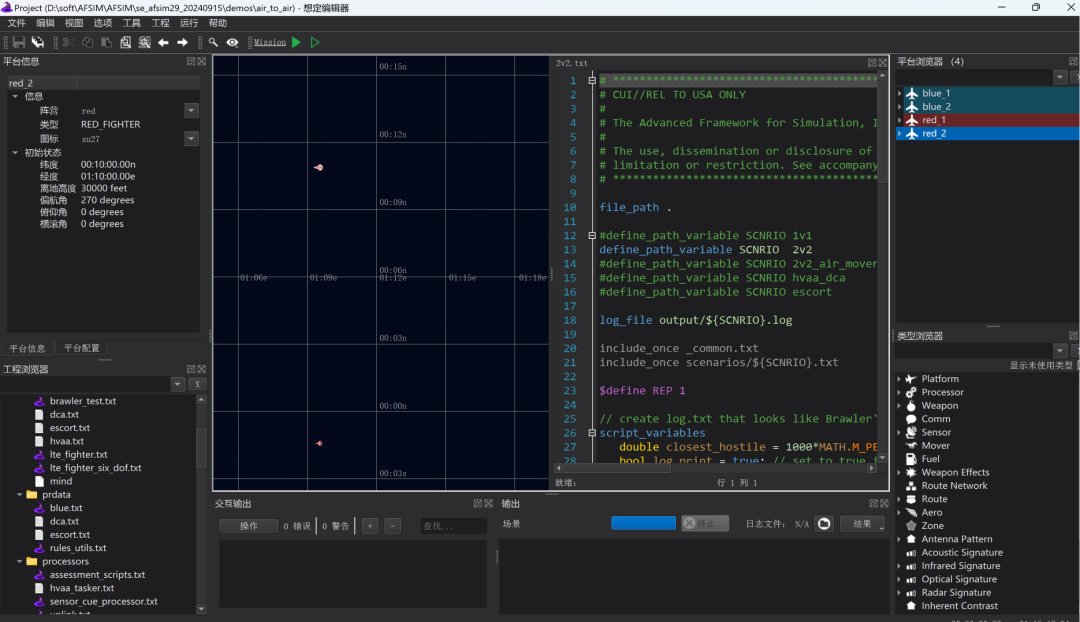Click the Fuel type icon

(911, 459)
